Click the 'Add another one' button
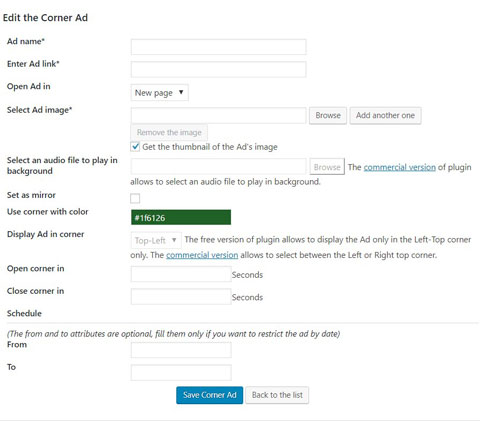The image size is (480, 421). (385, 115)
